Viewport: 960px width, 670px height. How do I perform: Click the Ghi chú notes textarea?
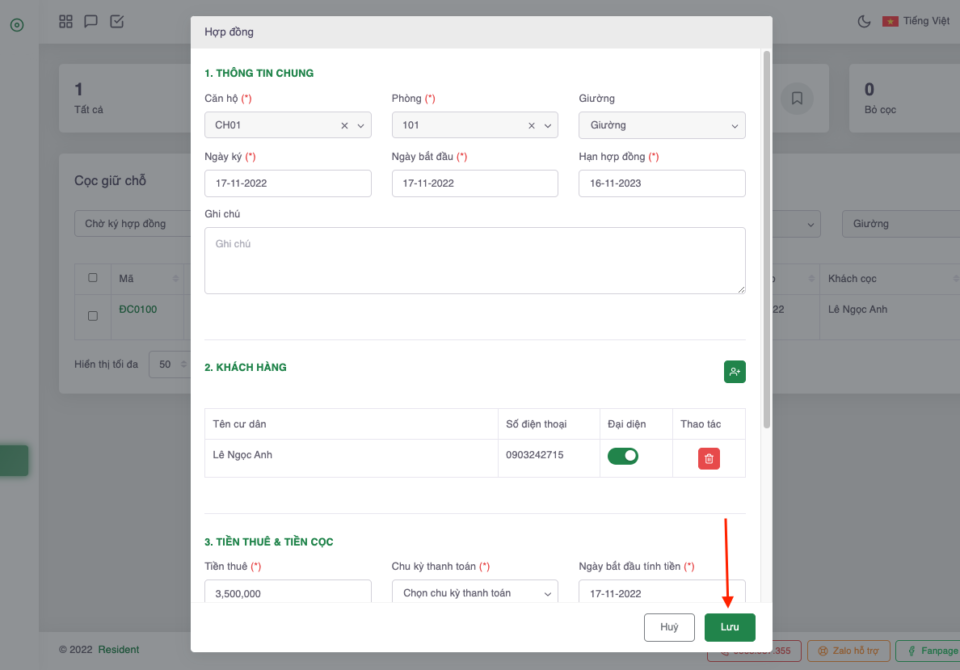474,260
